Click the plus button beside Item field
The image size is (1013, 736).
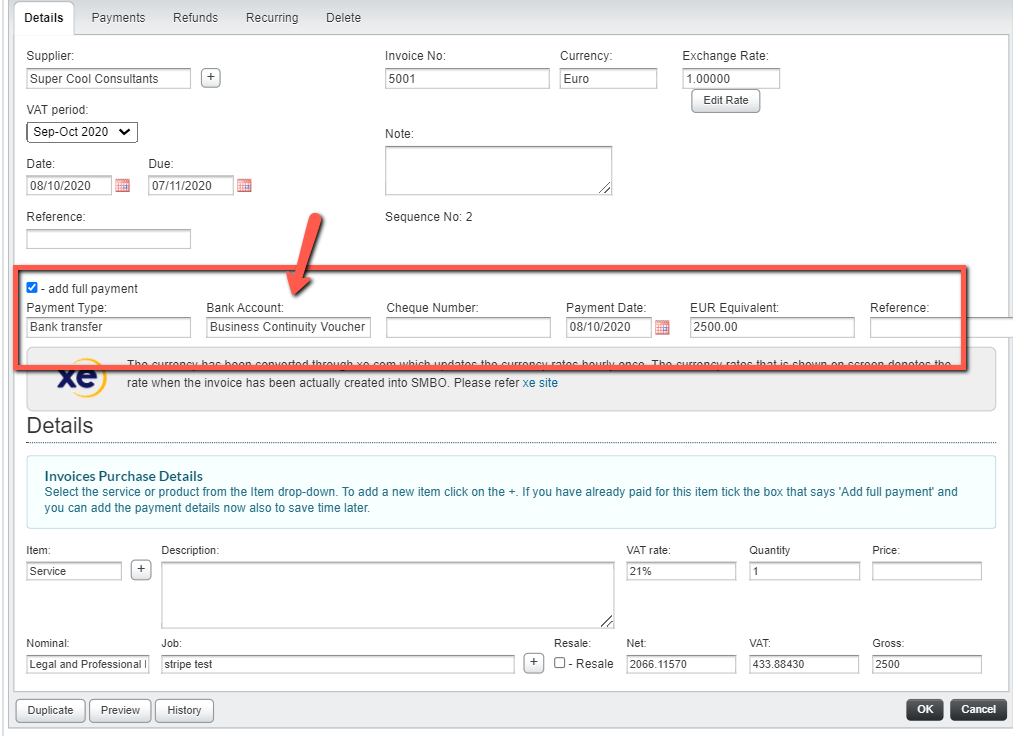pyautogui.click(x=141, y=570)
